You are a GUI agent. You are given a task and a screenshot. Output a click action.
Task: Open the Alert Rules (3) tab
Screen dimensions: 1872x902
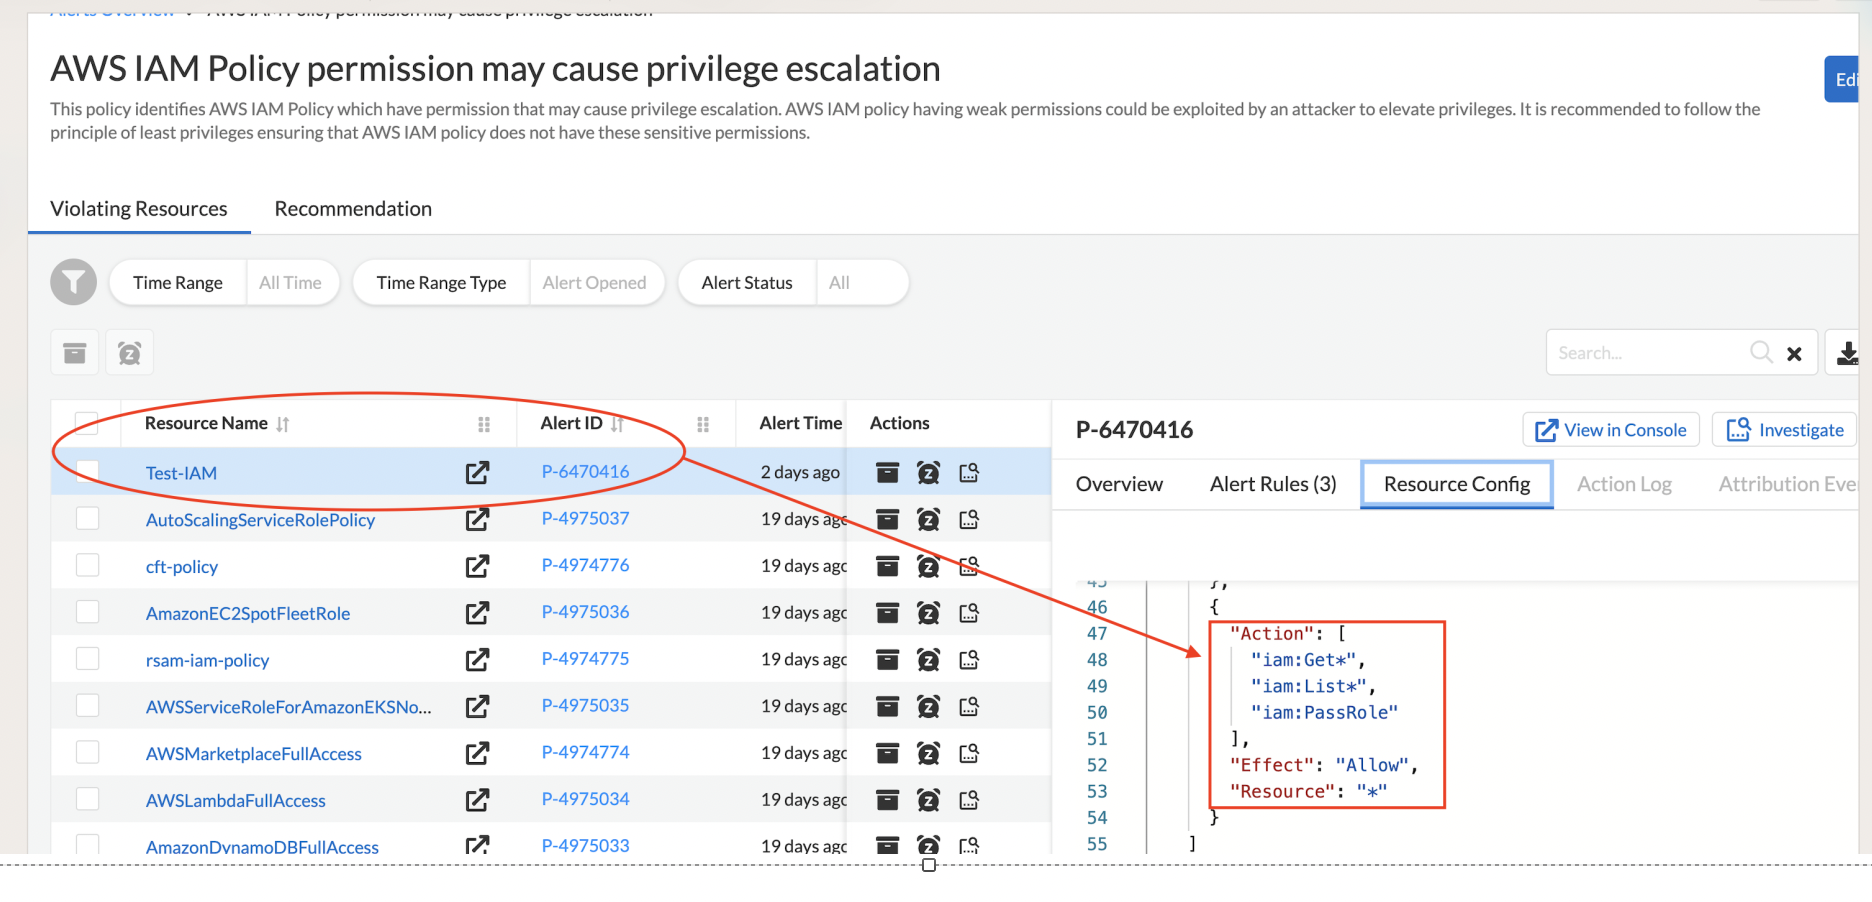(1273, 484)
